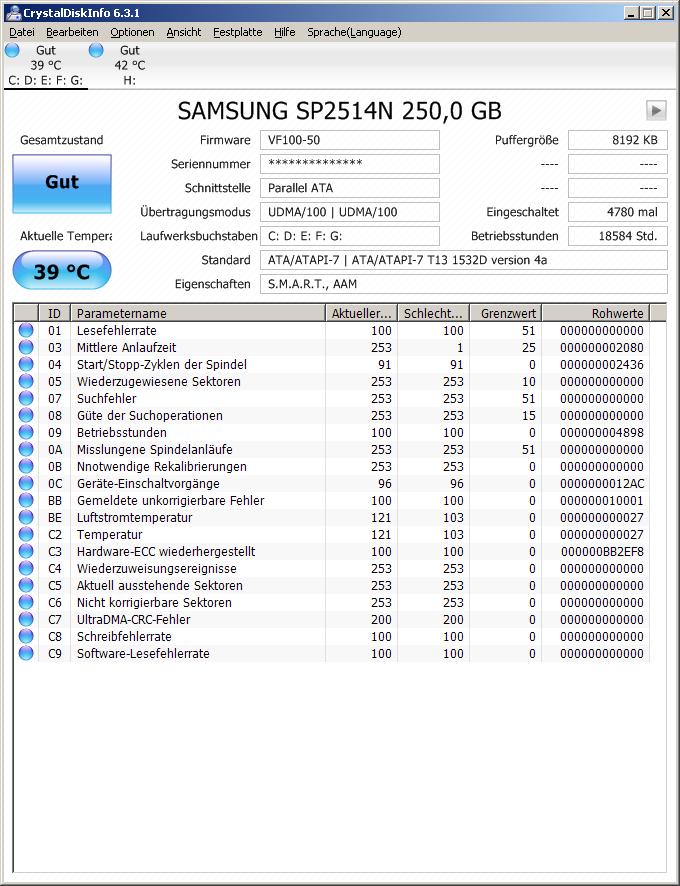Select the Lesefehlerrate parameter name
The height and width of the screenshot is (886, 680).
(x=116, y=331)
